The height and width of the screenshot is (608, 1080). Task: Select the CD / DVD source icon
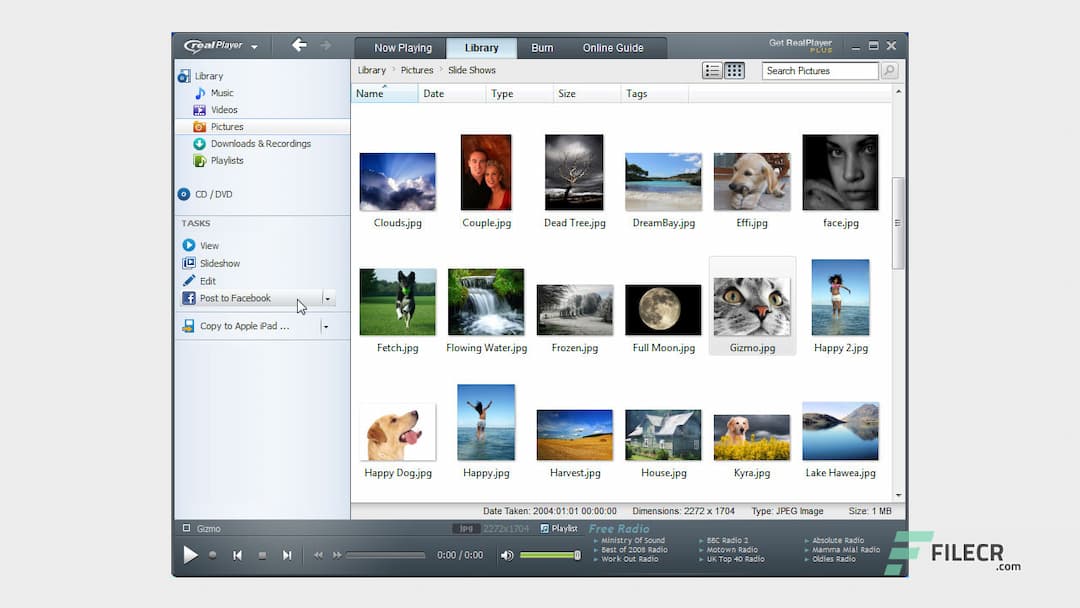[183, 194]
